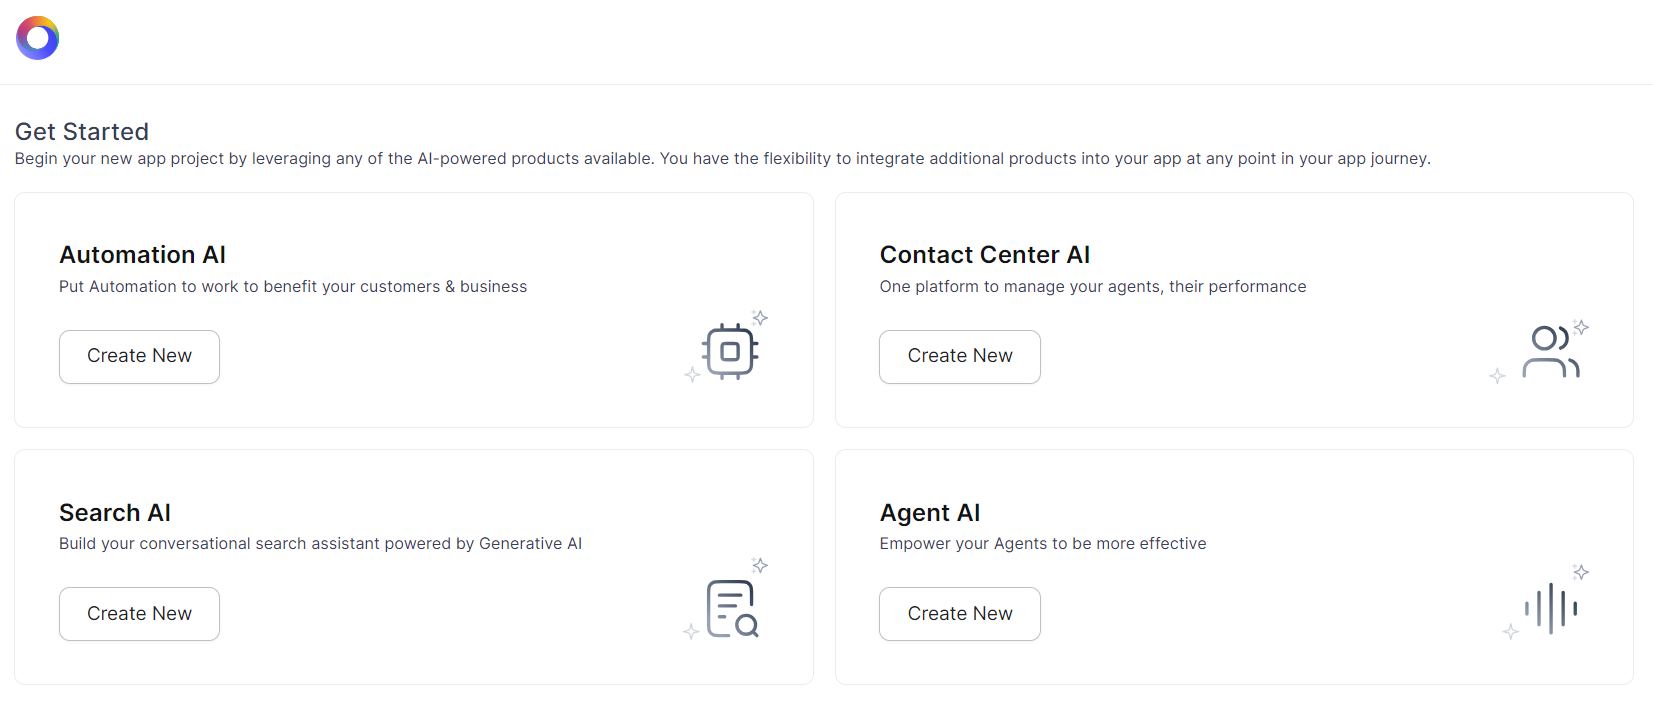Select the Contact Center AI heading
Image resolution: width=1653 pixels, height=702 pixels.
pyautogui.click(x=984, y=255)
